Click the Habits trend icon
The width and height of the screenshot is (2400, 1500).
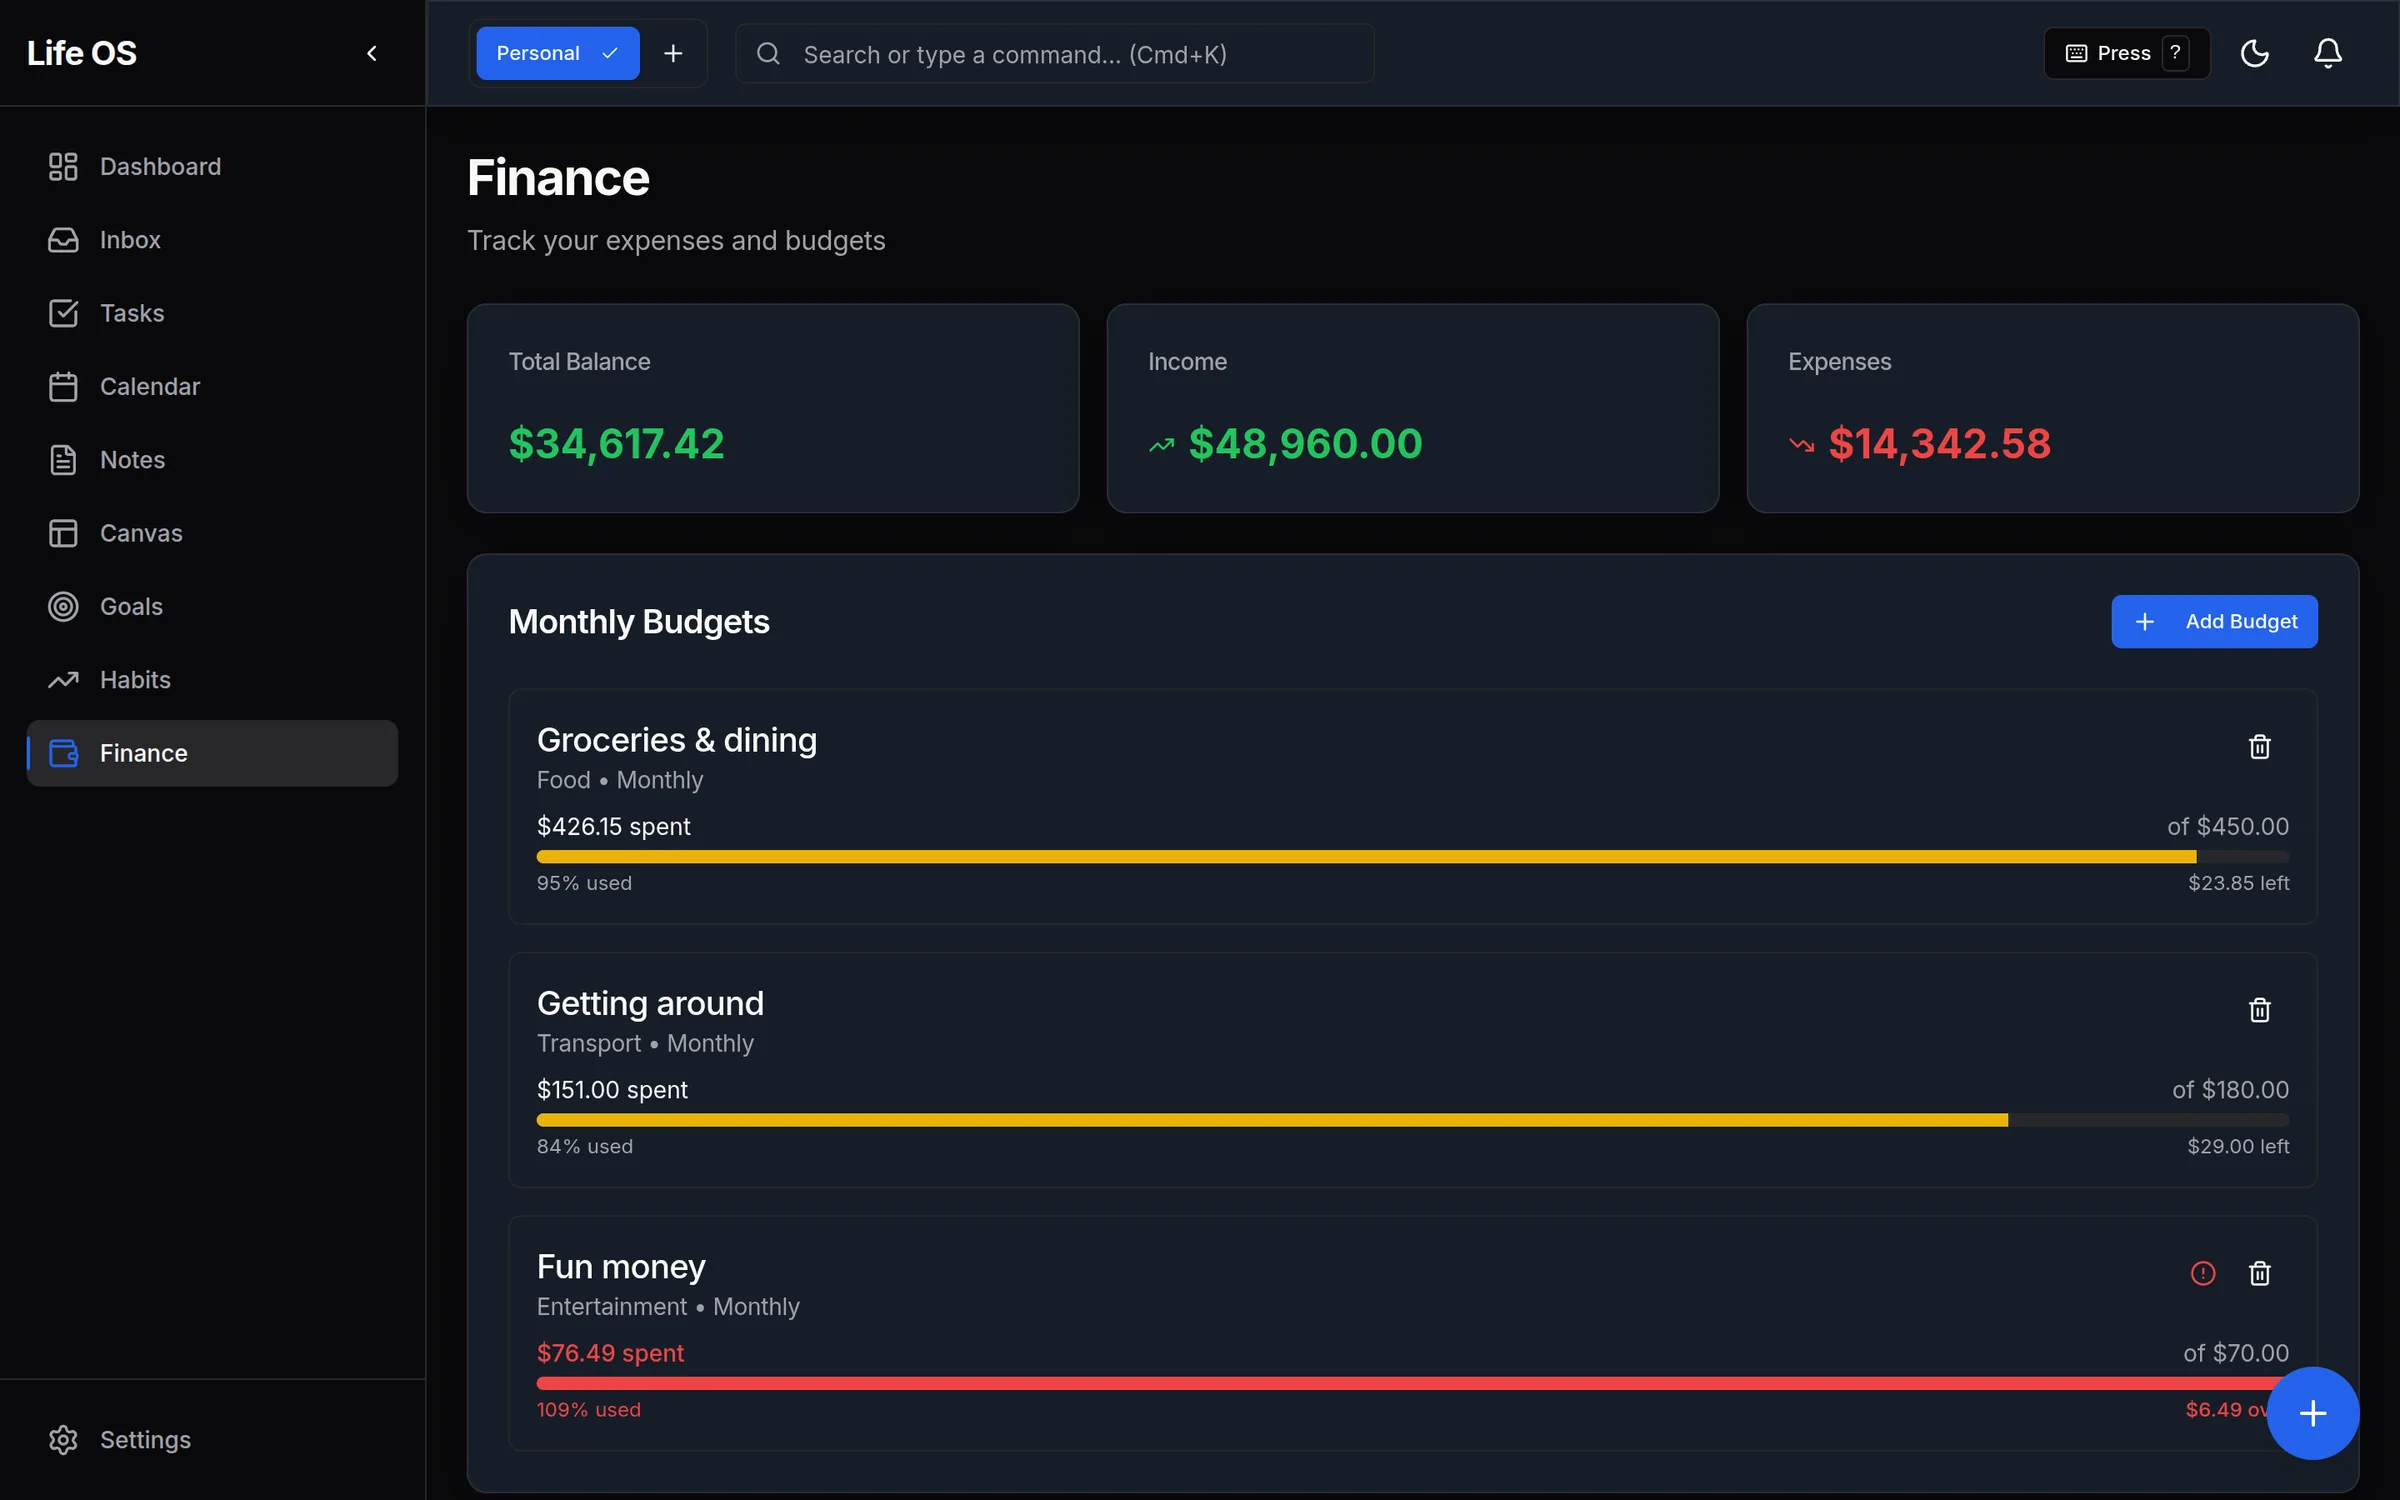(x=63, y=680)
